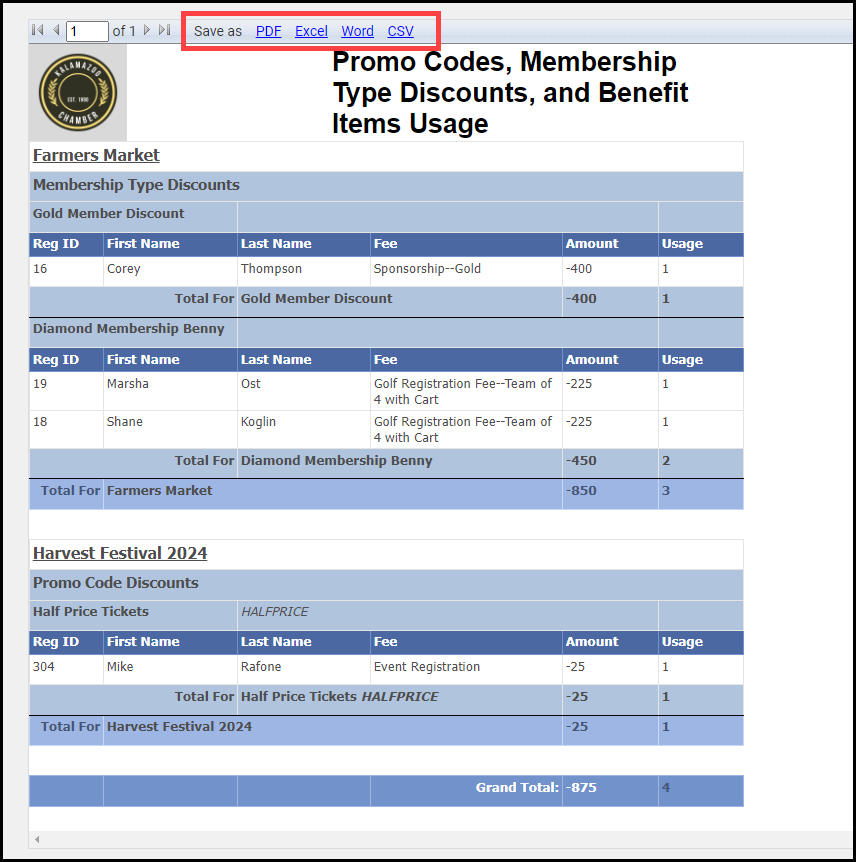Click the HALFPRICE promo code text
This screenshot has width=856, height=862.
pos(275,612)
